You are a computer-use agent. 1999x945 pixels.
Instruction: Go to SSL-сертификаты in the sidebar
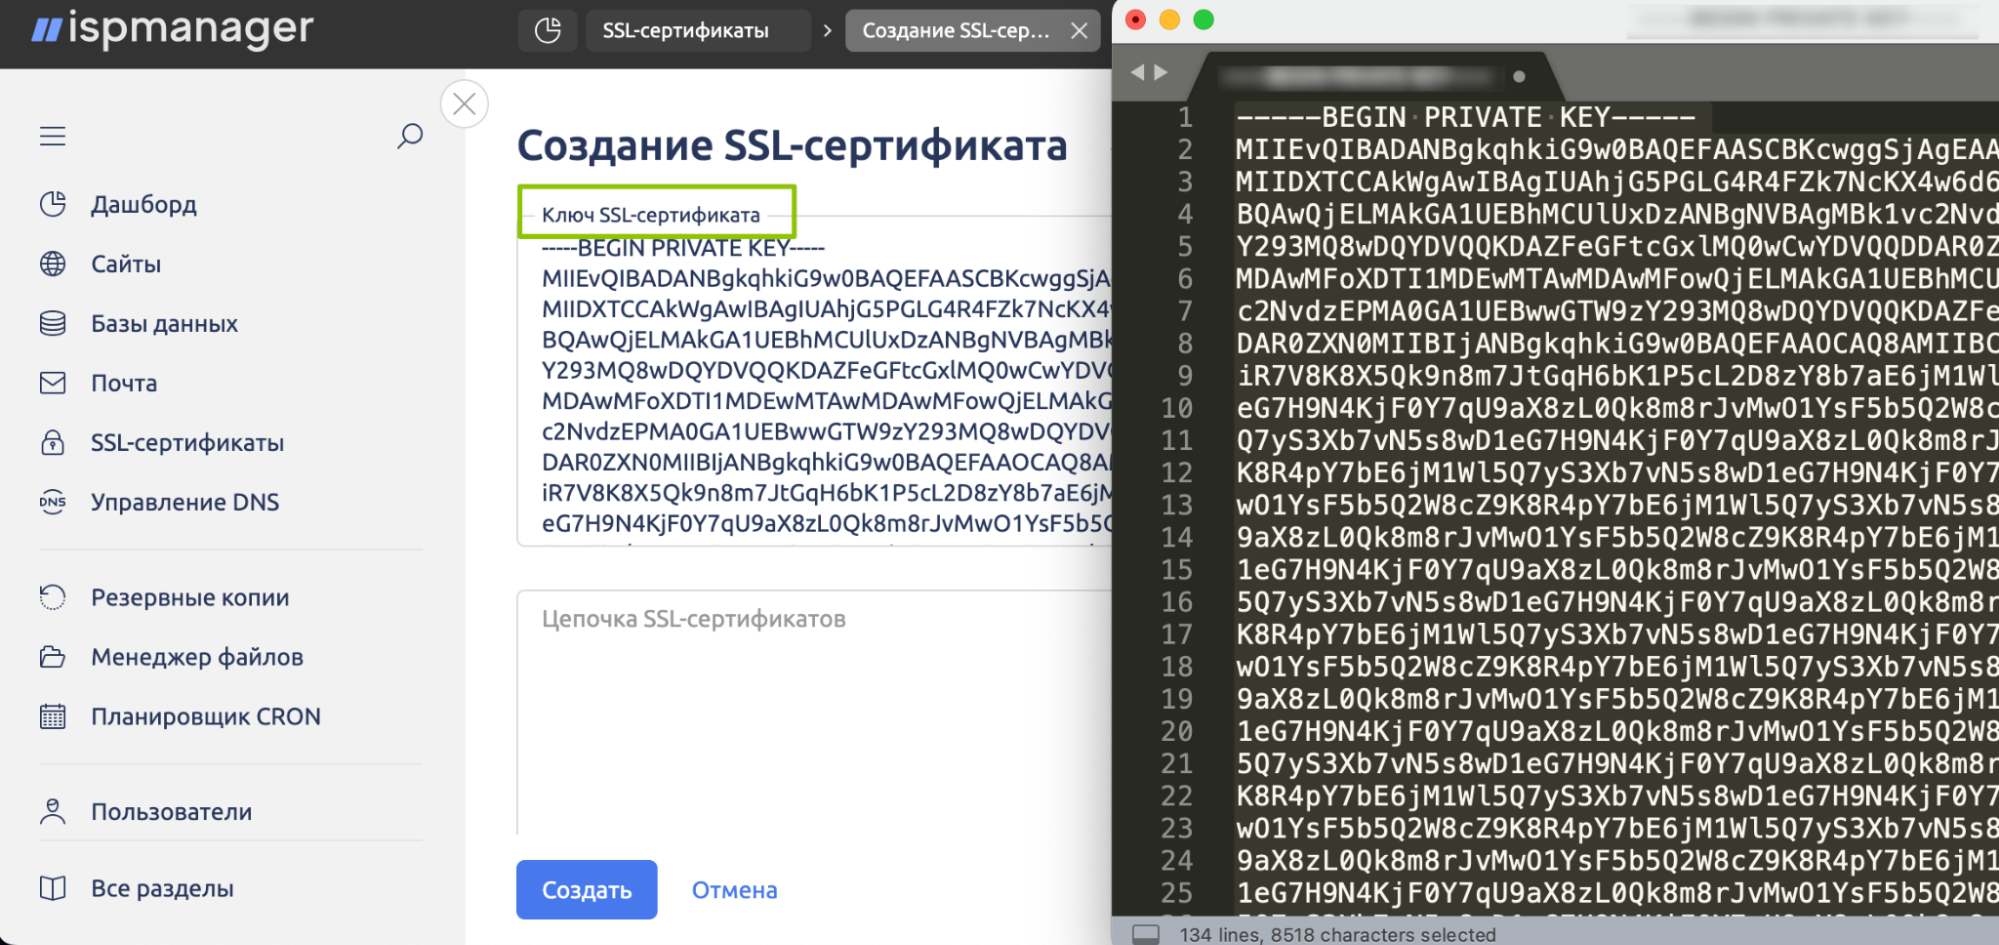[x=187, y=443]
